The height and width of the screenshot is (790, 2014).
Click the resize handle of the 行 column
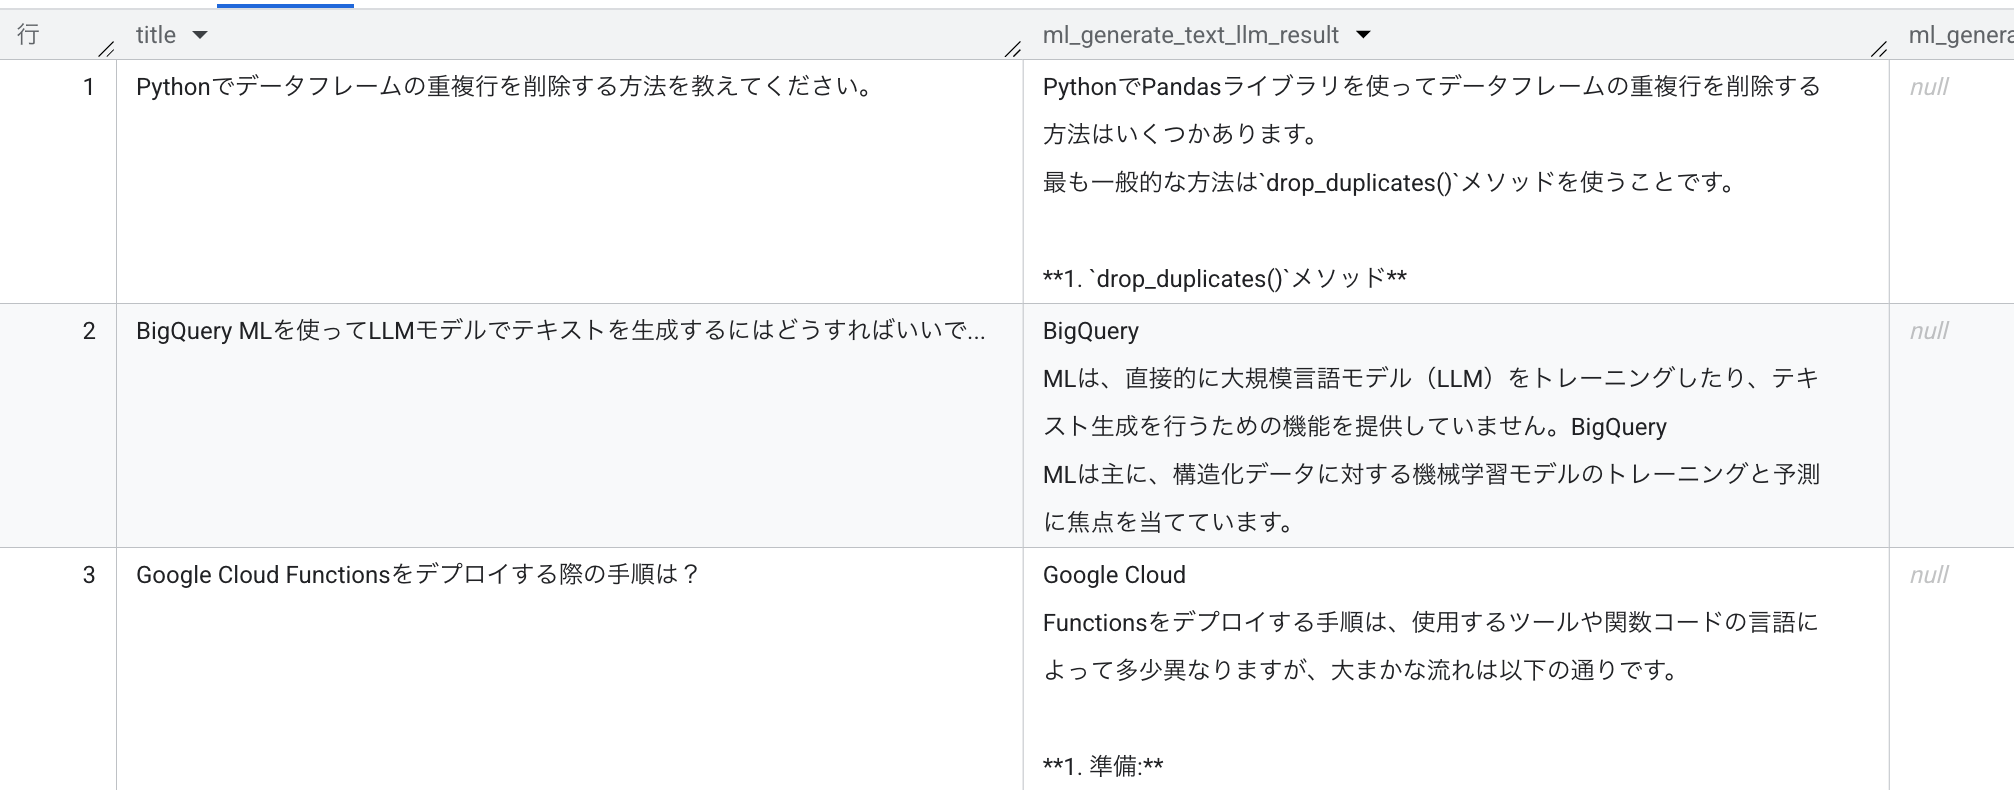[x=106, y=48]
